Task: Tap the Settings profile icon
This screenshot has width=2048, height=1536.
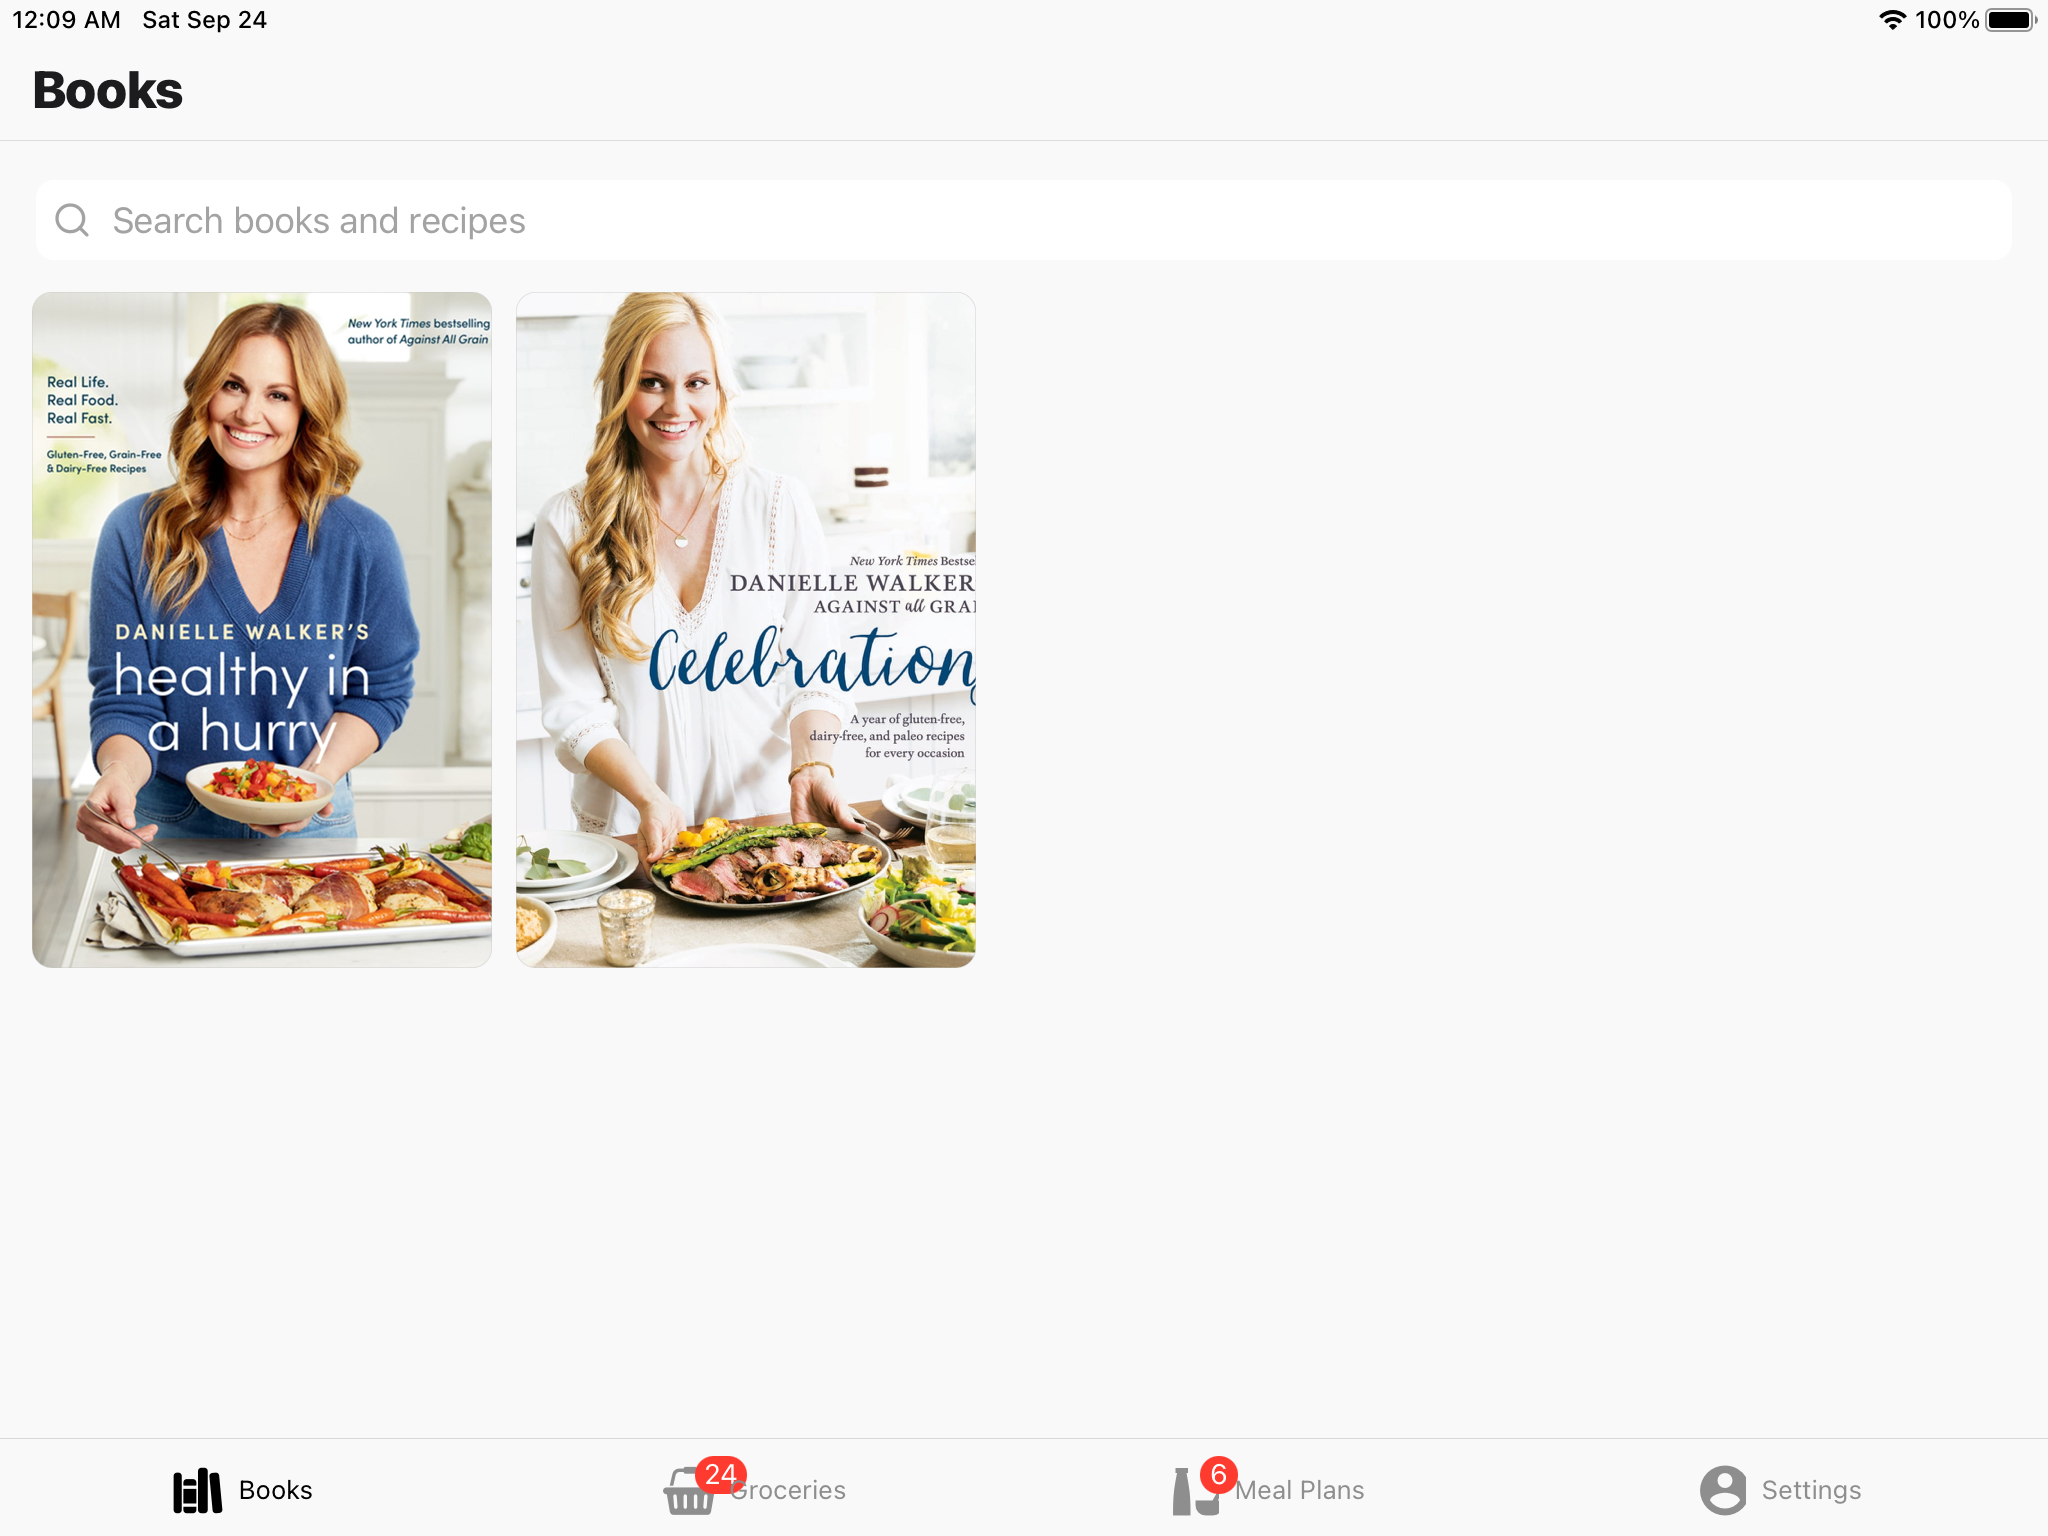Action: tap(1724, 1490)
